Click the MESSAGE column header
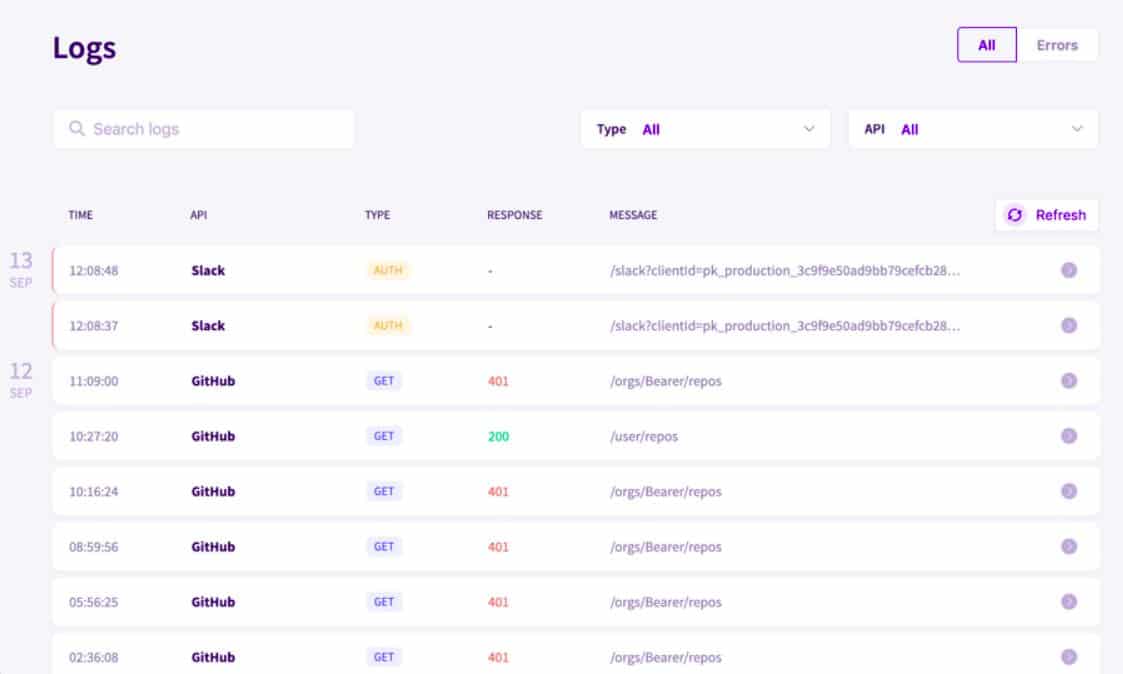Screen dimensions: 1123x674 (633, 215)
